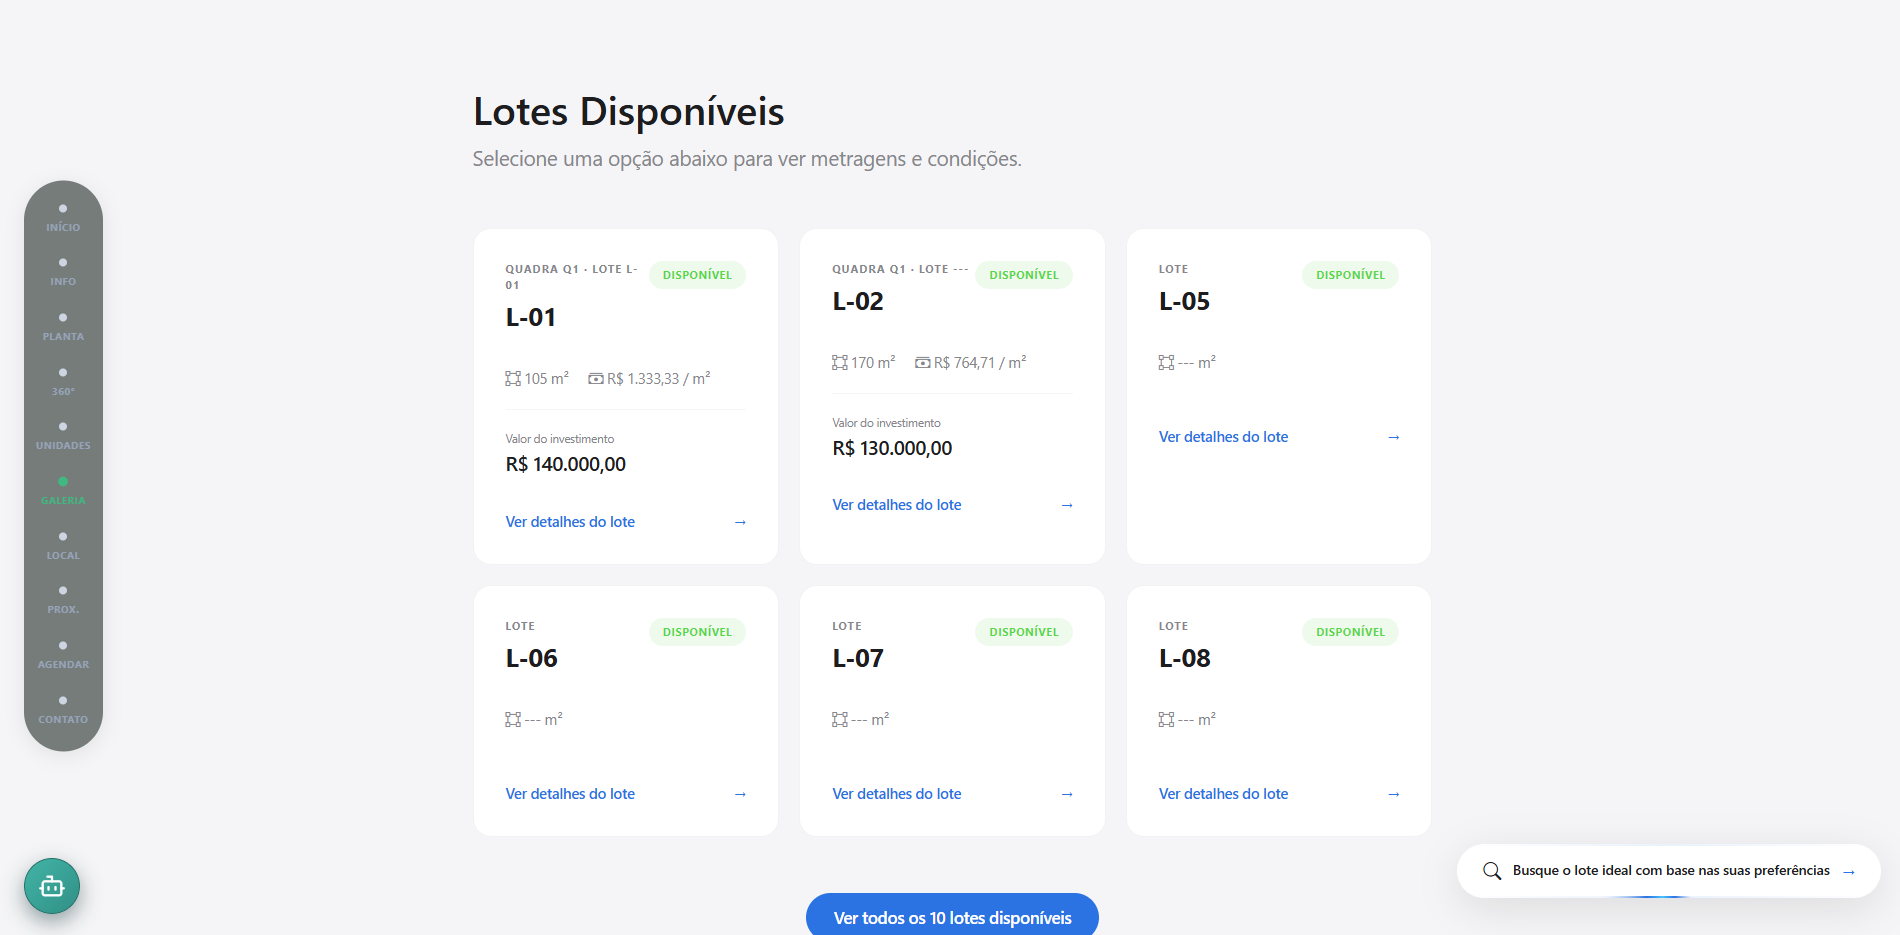The width and height of the screenshot is (1900, 935).
Task: Click the lot preference search input field
Action: click(x=1670, y=871)
